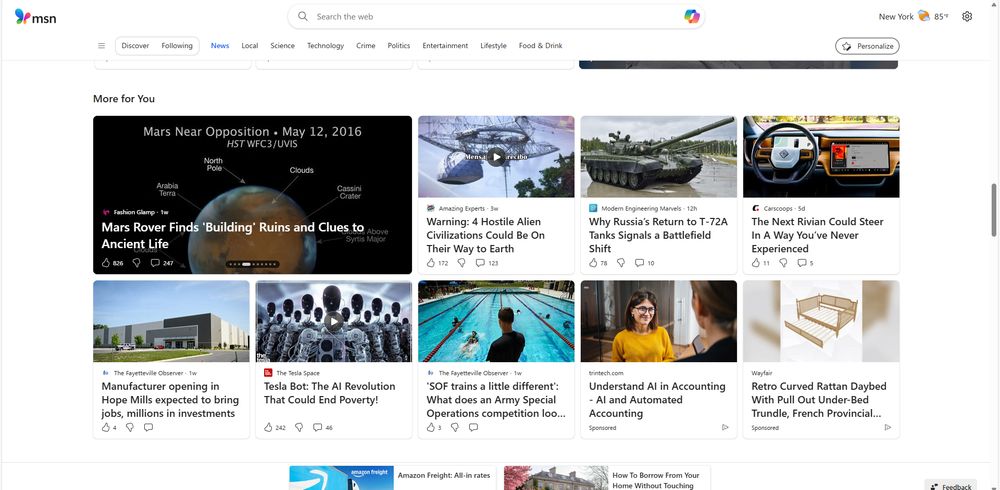Image resolution: width=1000 pixels, height=490 pixels.
Task: Select the News tab
Action: [x=220, y=46]
